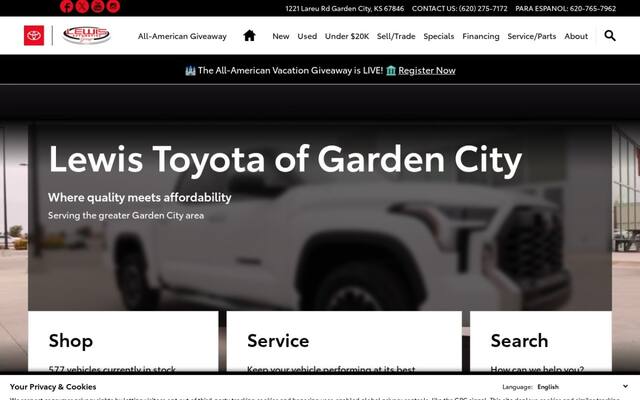Click the castle emoji in the giveaway banner

click(x=190, y=71)
